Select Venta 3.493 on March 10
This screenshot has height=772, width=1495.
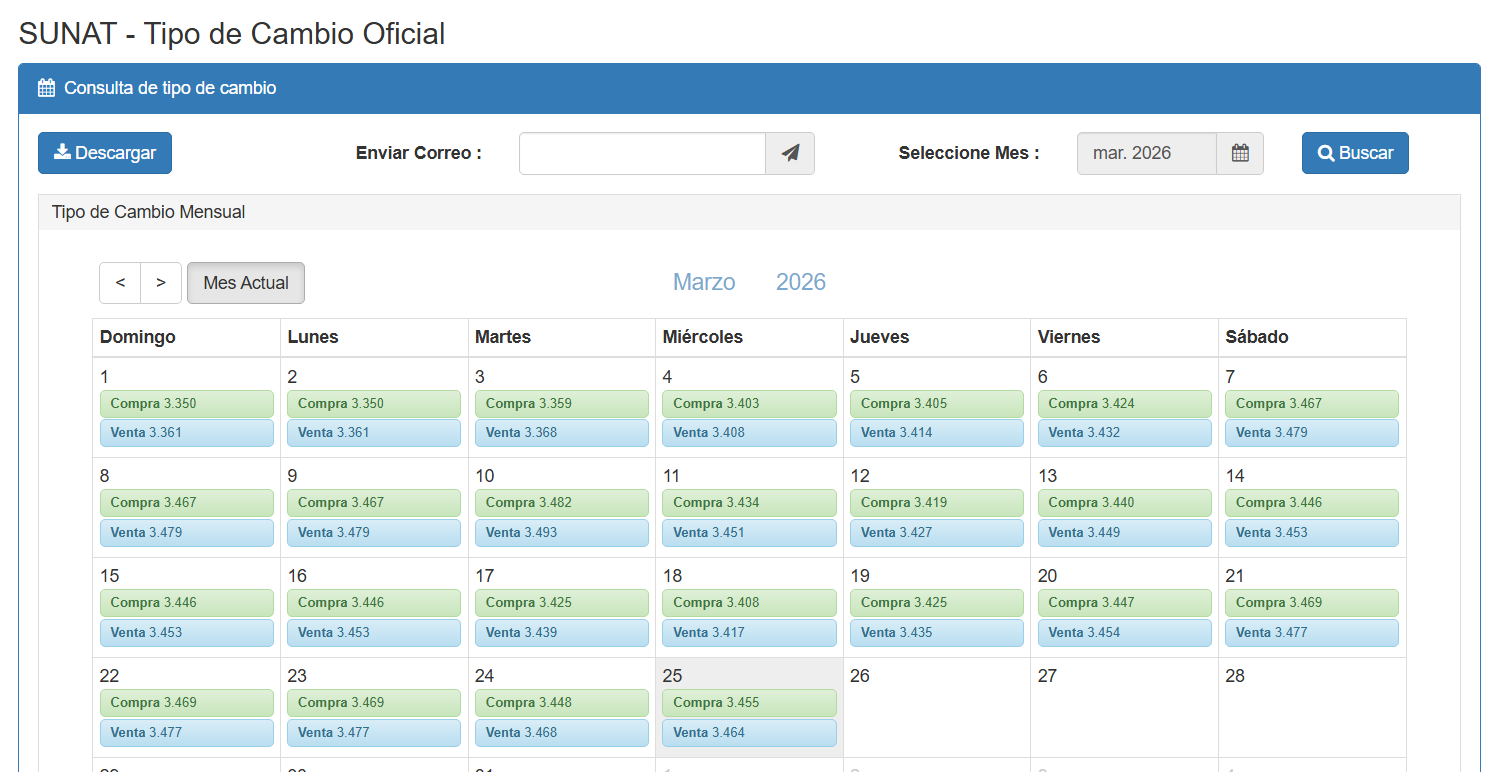[561, 533]
